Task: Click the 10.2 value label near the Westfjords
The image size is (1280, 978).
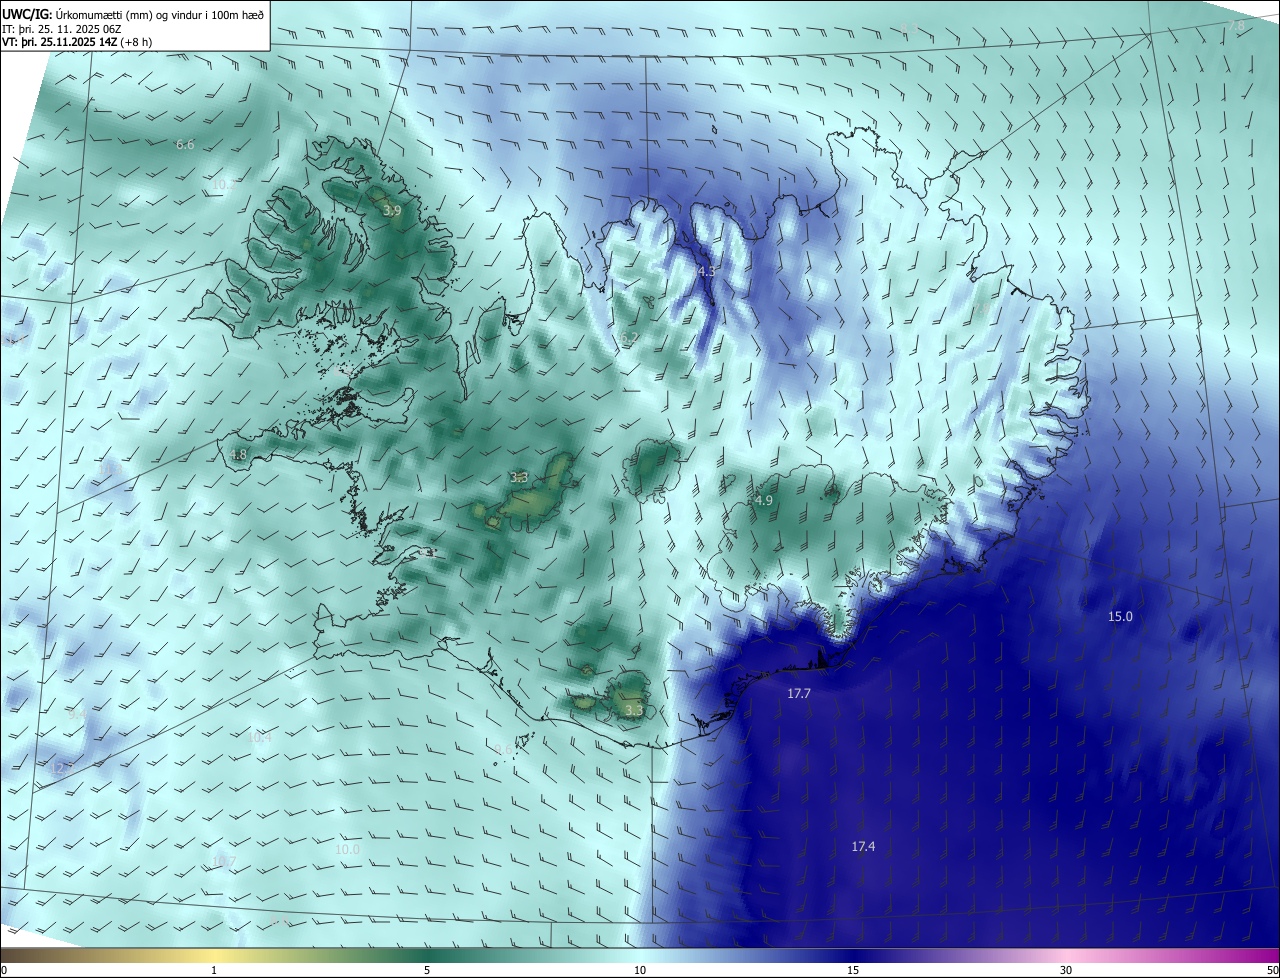Action: [224, 184]
